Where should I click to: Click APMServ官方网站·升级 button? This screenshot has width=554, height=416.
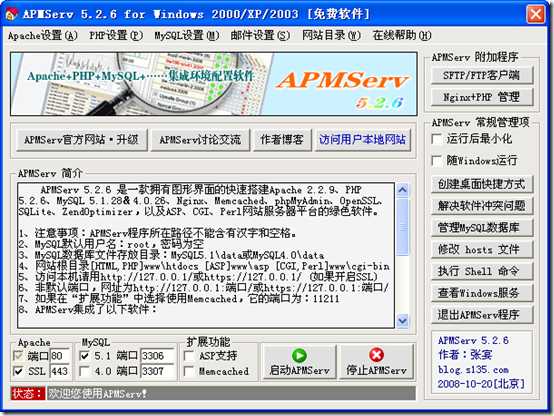82,140
